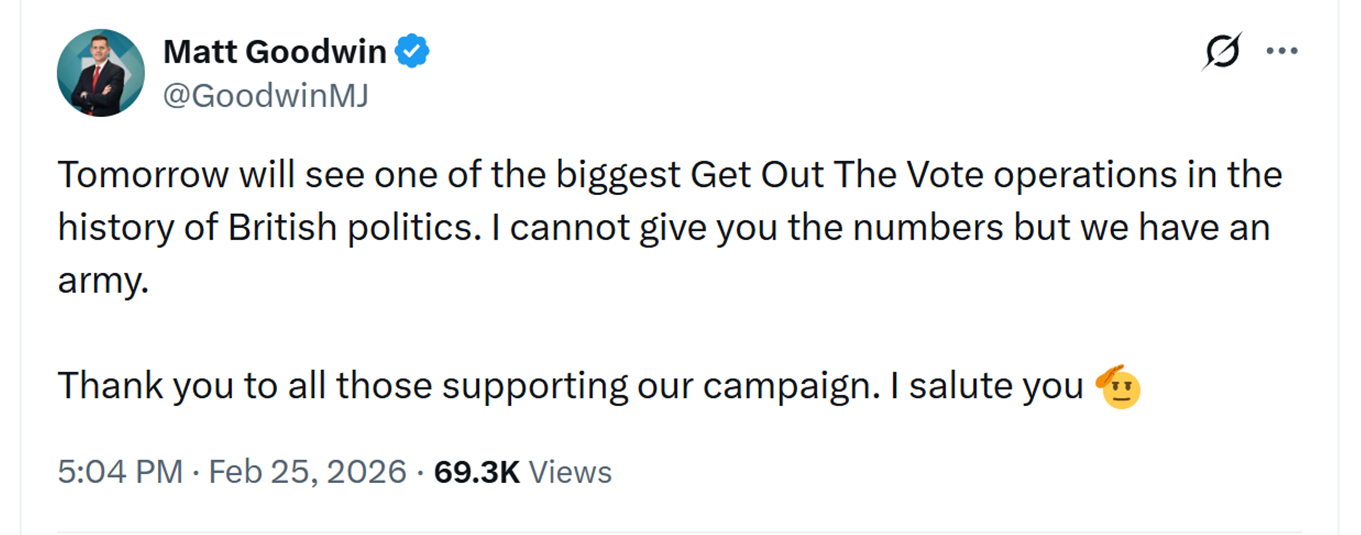1361x535 pixels.
Task: Click the saluting face emoji
Action: pyautogui.click(x=1120, y=386)
